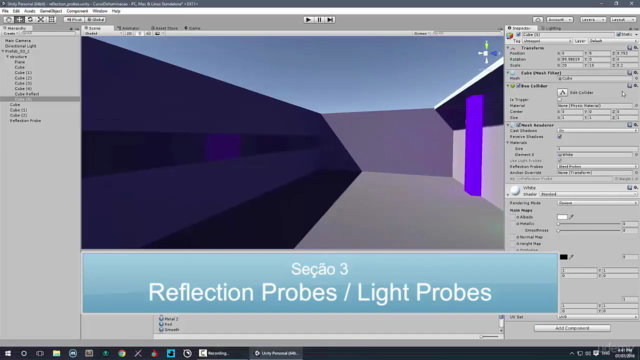Click the Hierarchy search field
The height and width of the screenshot is (360, 640).
[49, 33]
